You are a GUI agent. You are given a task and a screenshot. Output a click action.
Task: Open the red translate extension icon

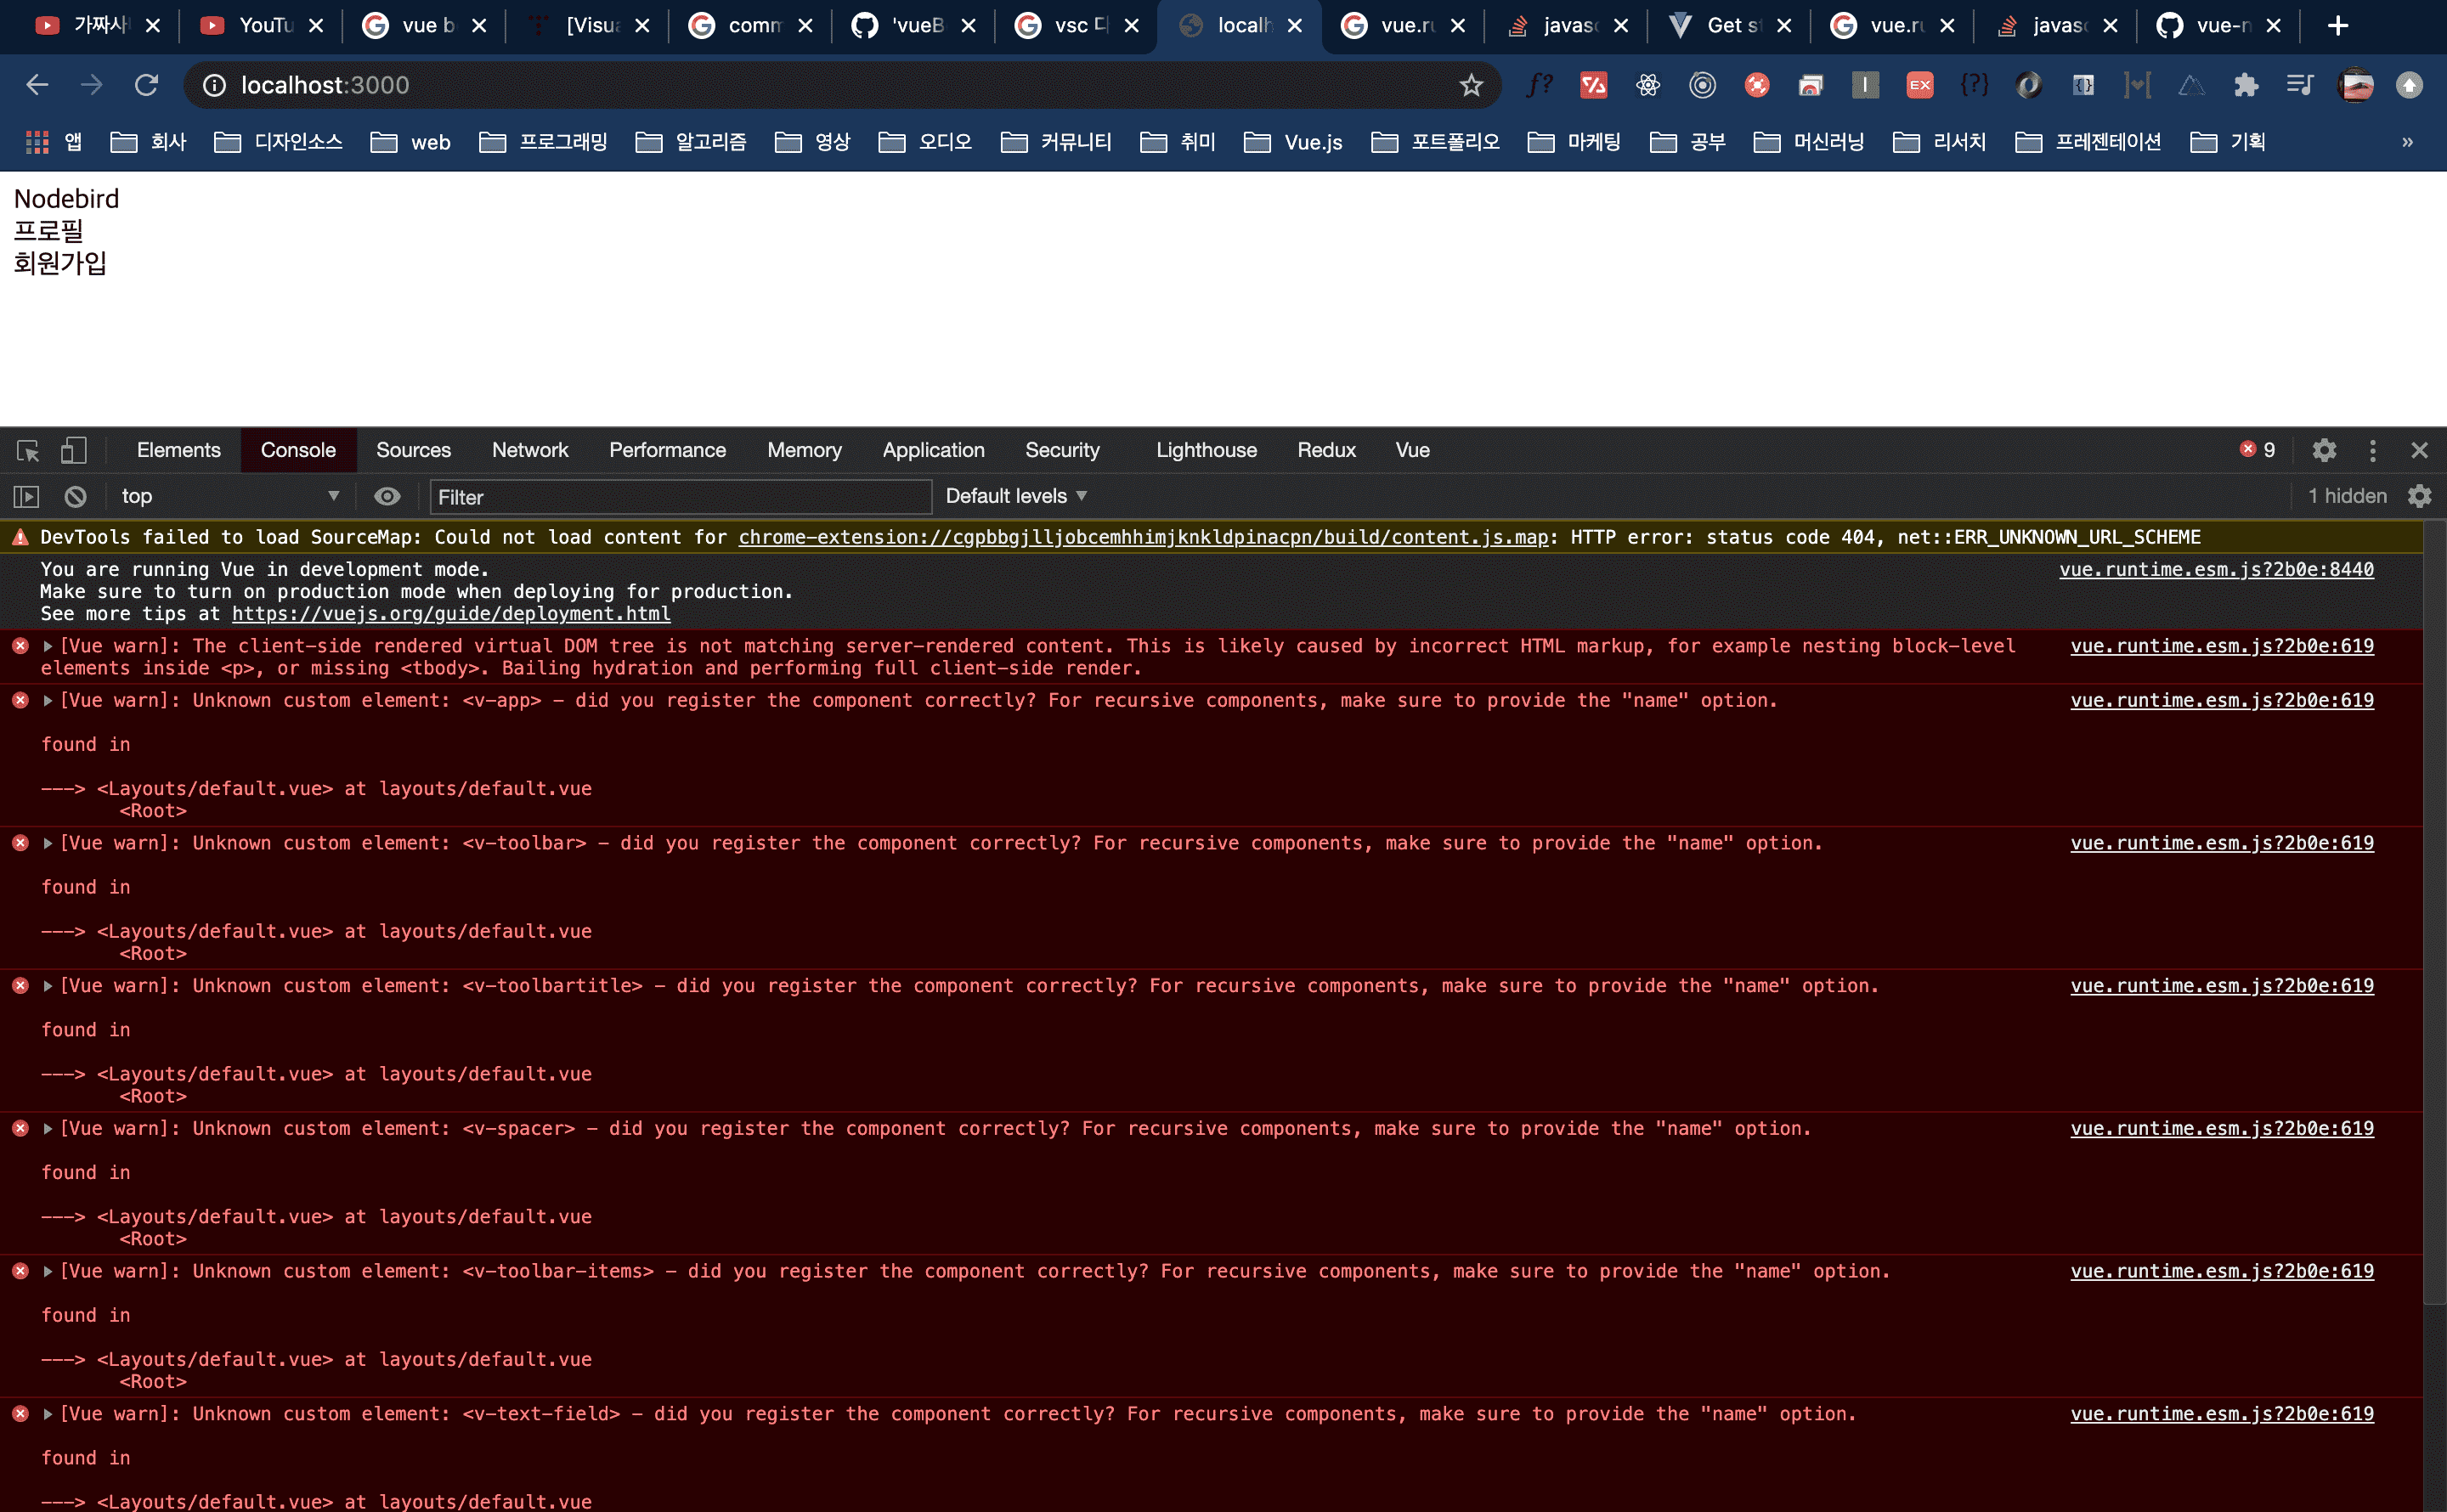click(x=1593, y=85)
